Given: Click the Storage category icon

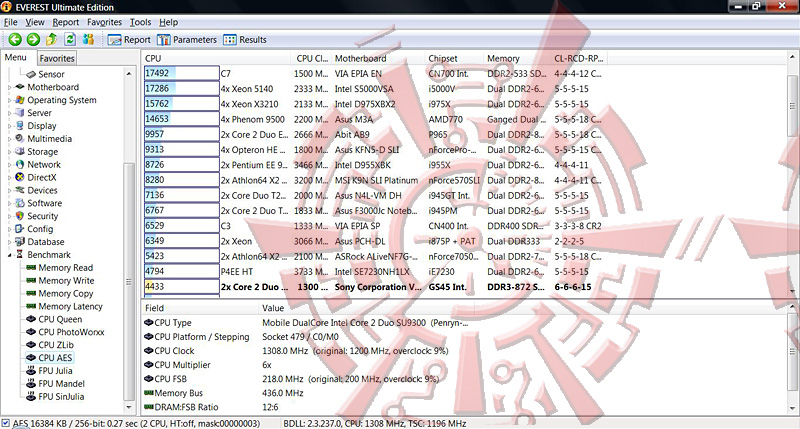Looking at the screenshot, I should click(20, 152).
